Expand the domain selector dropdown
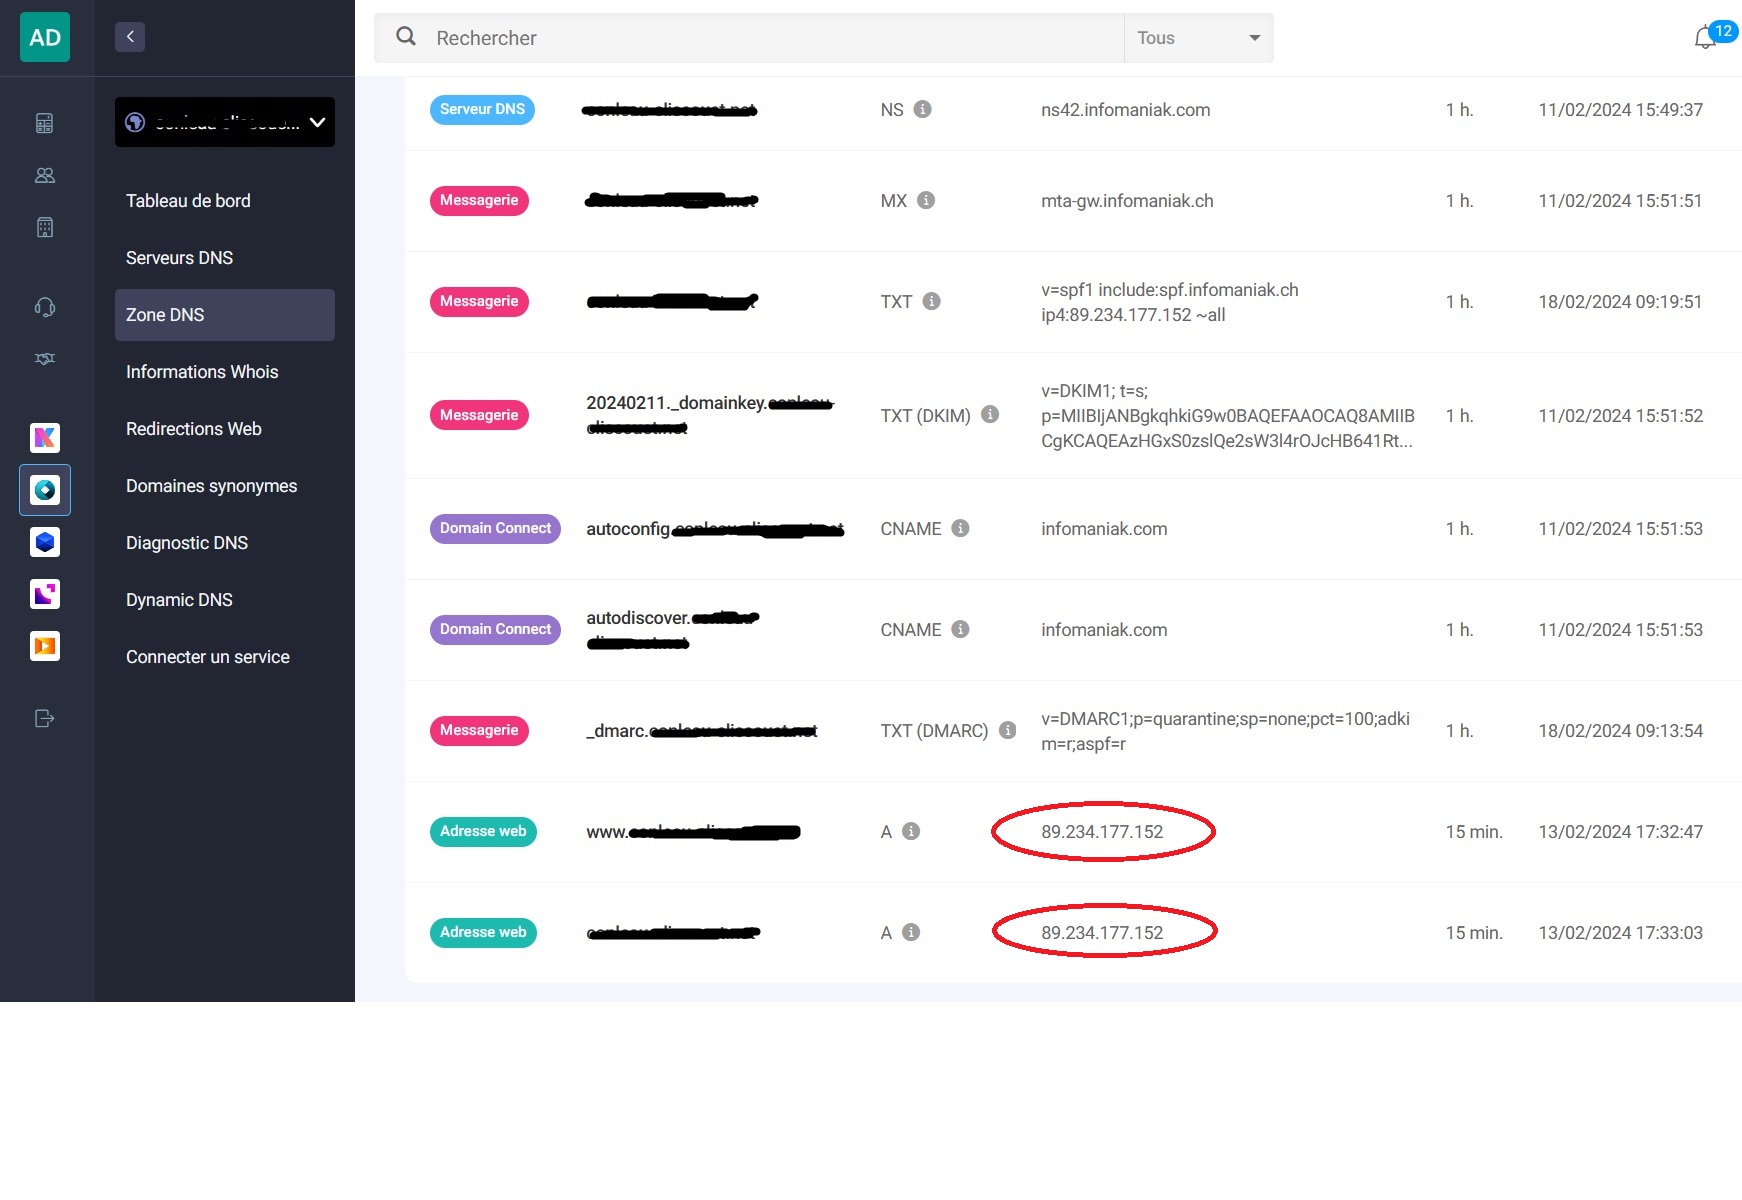This screenshot has width=1742, height=1200. click(x=225, y=122)
